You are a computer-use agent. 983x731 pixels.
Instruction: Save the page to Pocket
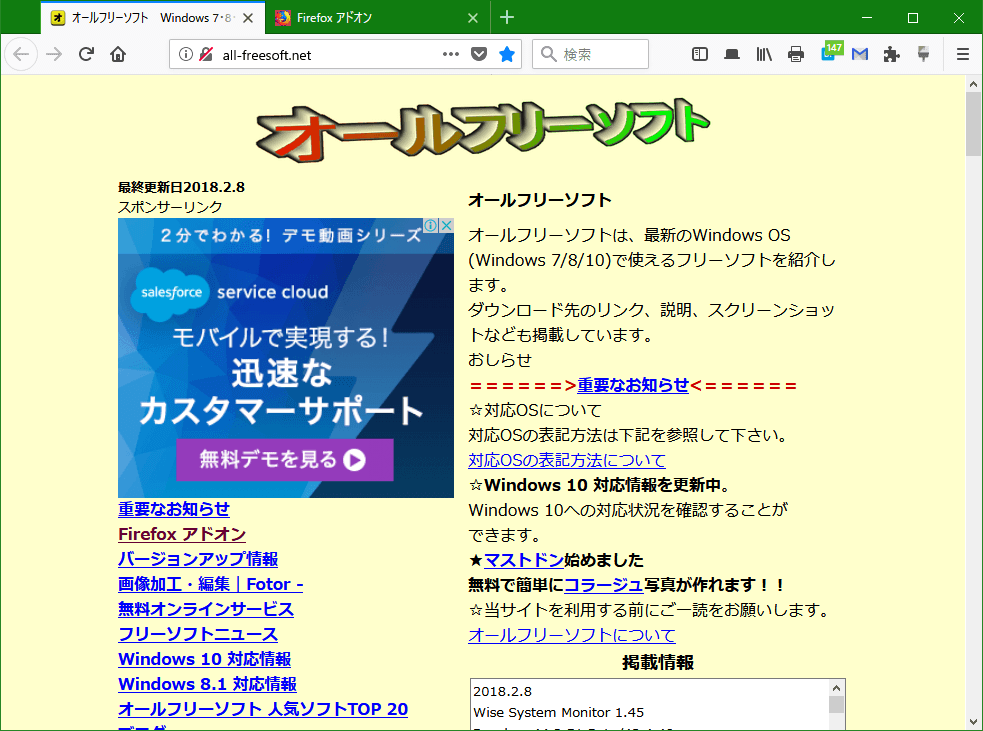[479, 55]
